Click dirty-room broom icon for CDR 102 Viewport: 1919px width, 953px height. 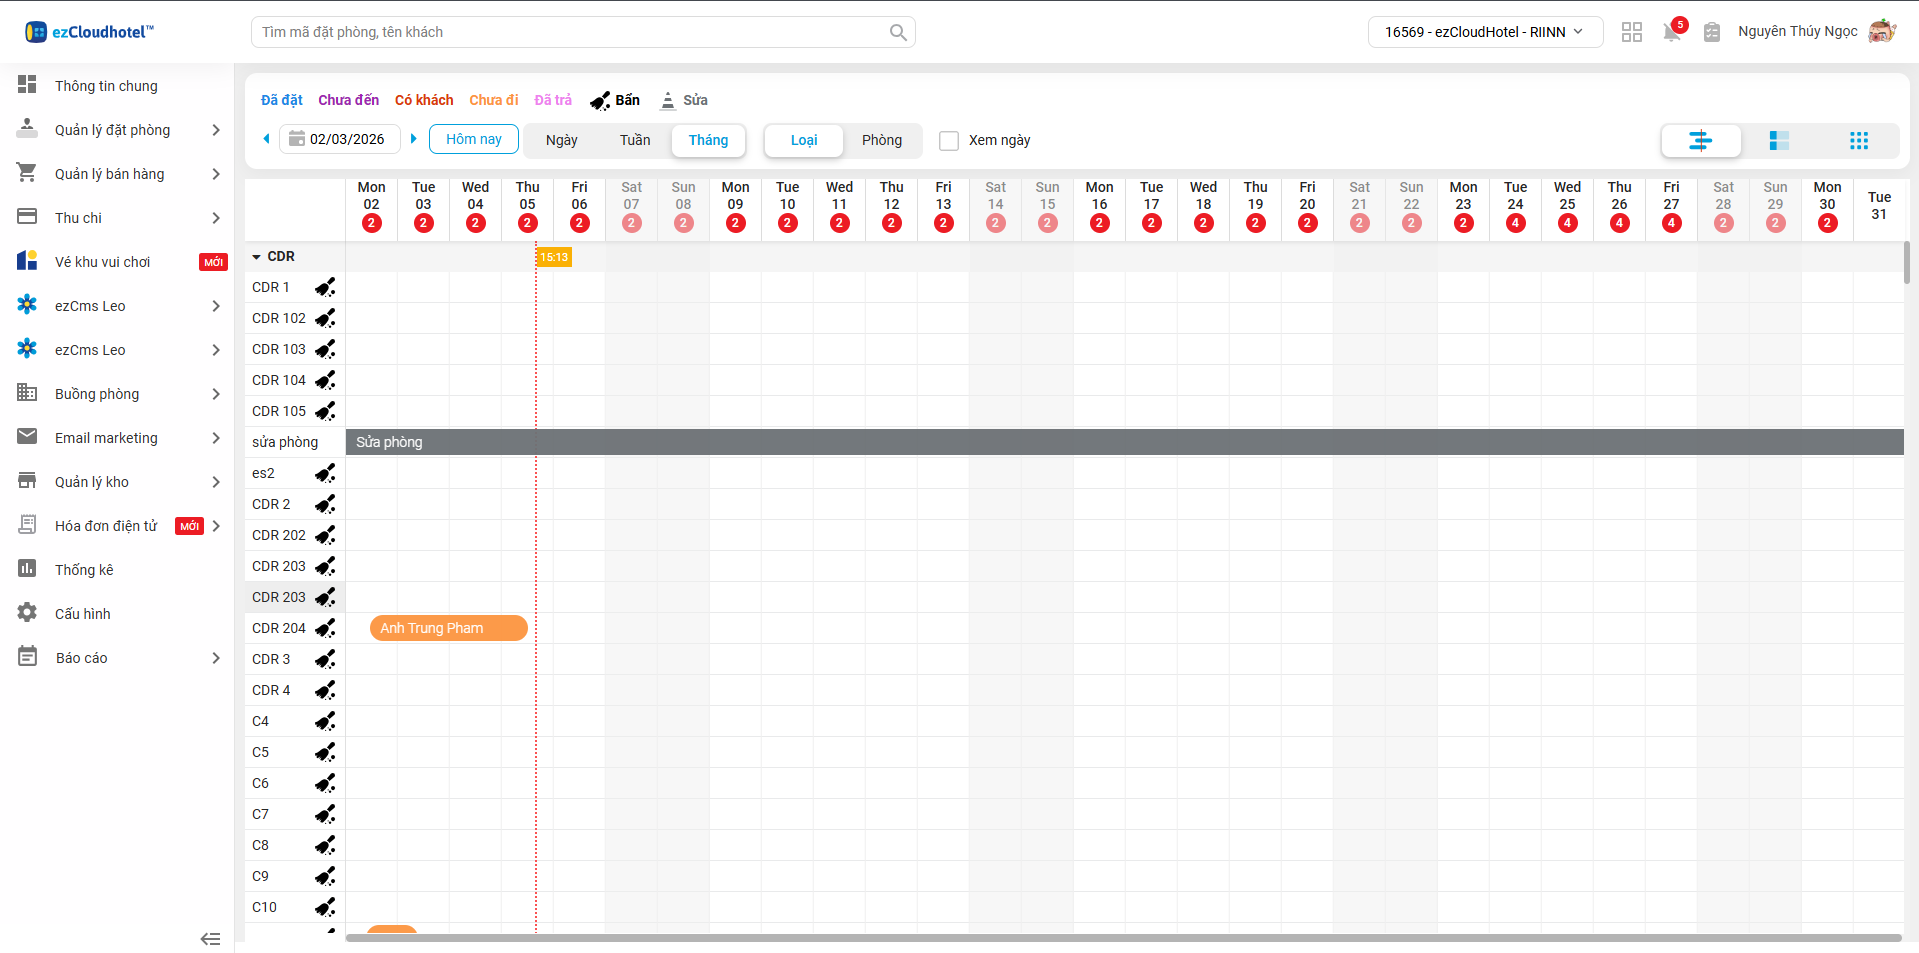[x=325, y=318]
